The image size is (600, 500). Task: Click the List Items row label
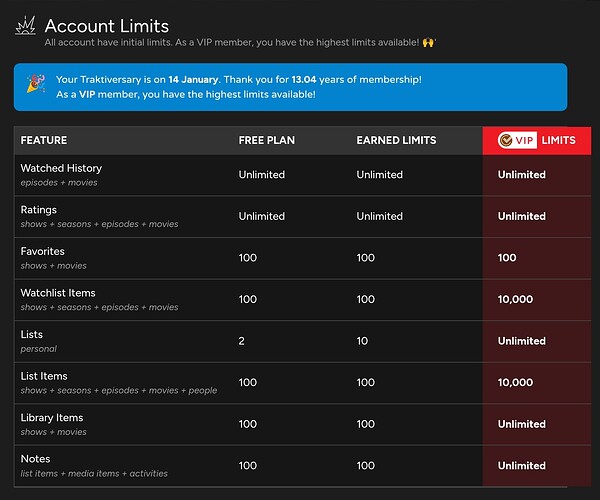(x=44, y=376)
